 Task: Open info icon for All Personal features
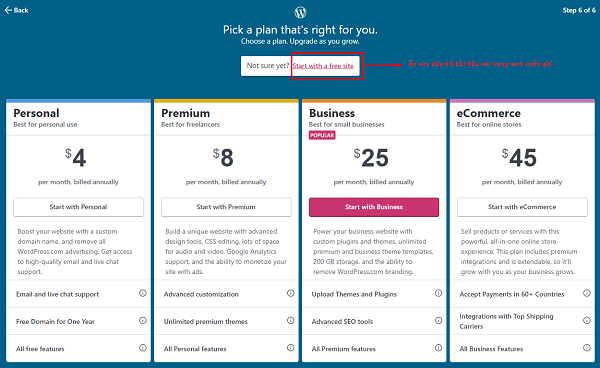coord(290,347)
